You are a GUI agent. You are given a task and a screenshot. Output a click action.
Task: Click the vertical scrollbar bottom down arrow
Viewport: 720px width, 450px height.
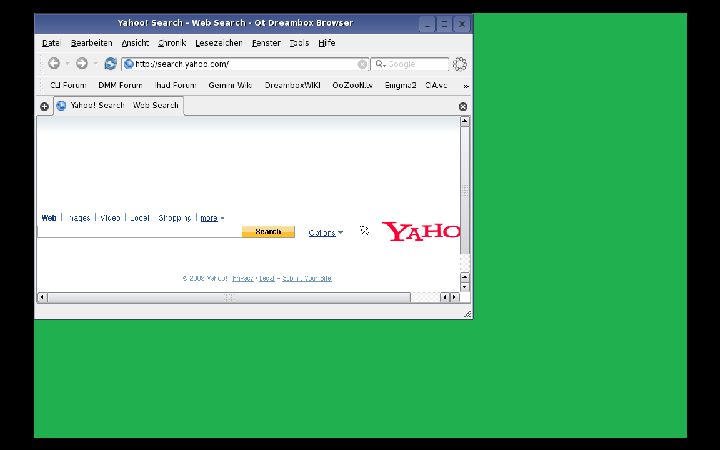click(465, 287)
